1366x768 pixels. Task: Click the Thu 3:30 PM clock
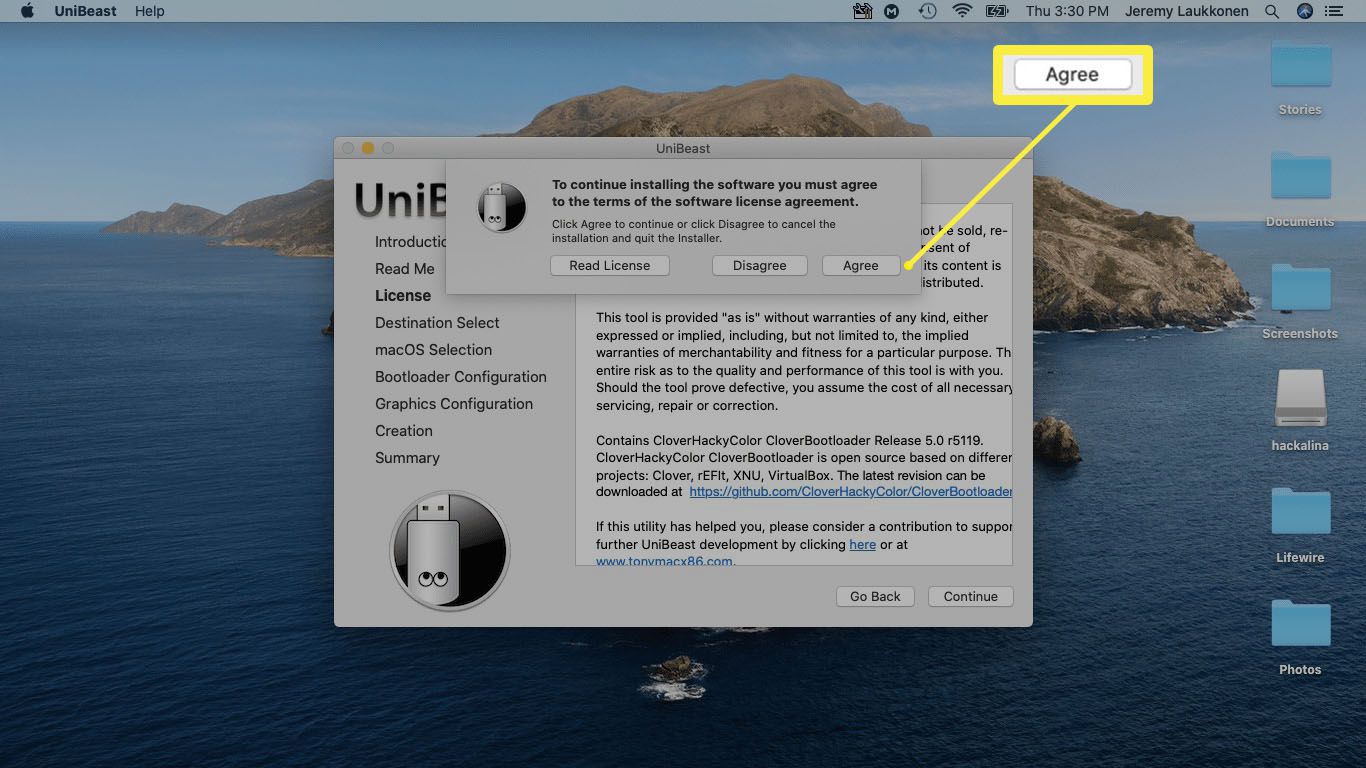pyautogui.click(x=1067, y=11)
